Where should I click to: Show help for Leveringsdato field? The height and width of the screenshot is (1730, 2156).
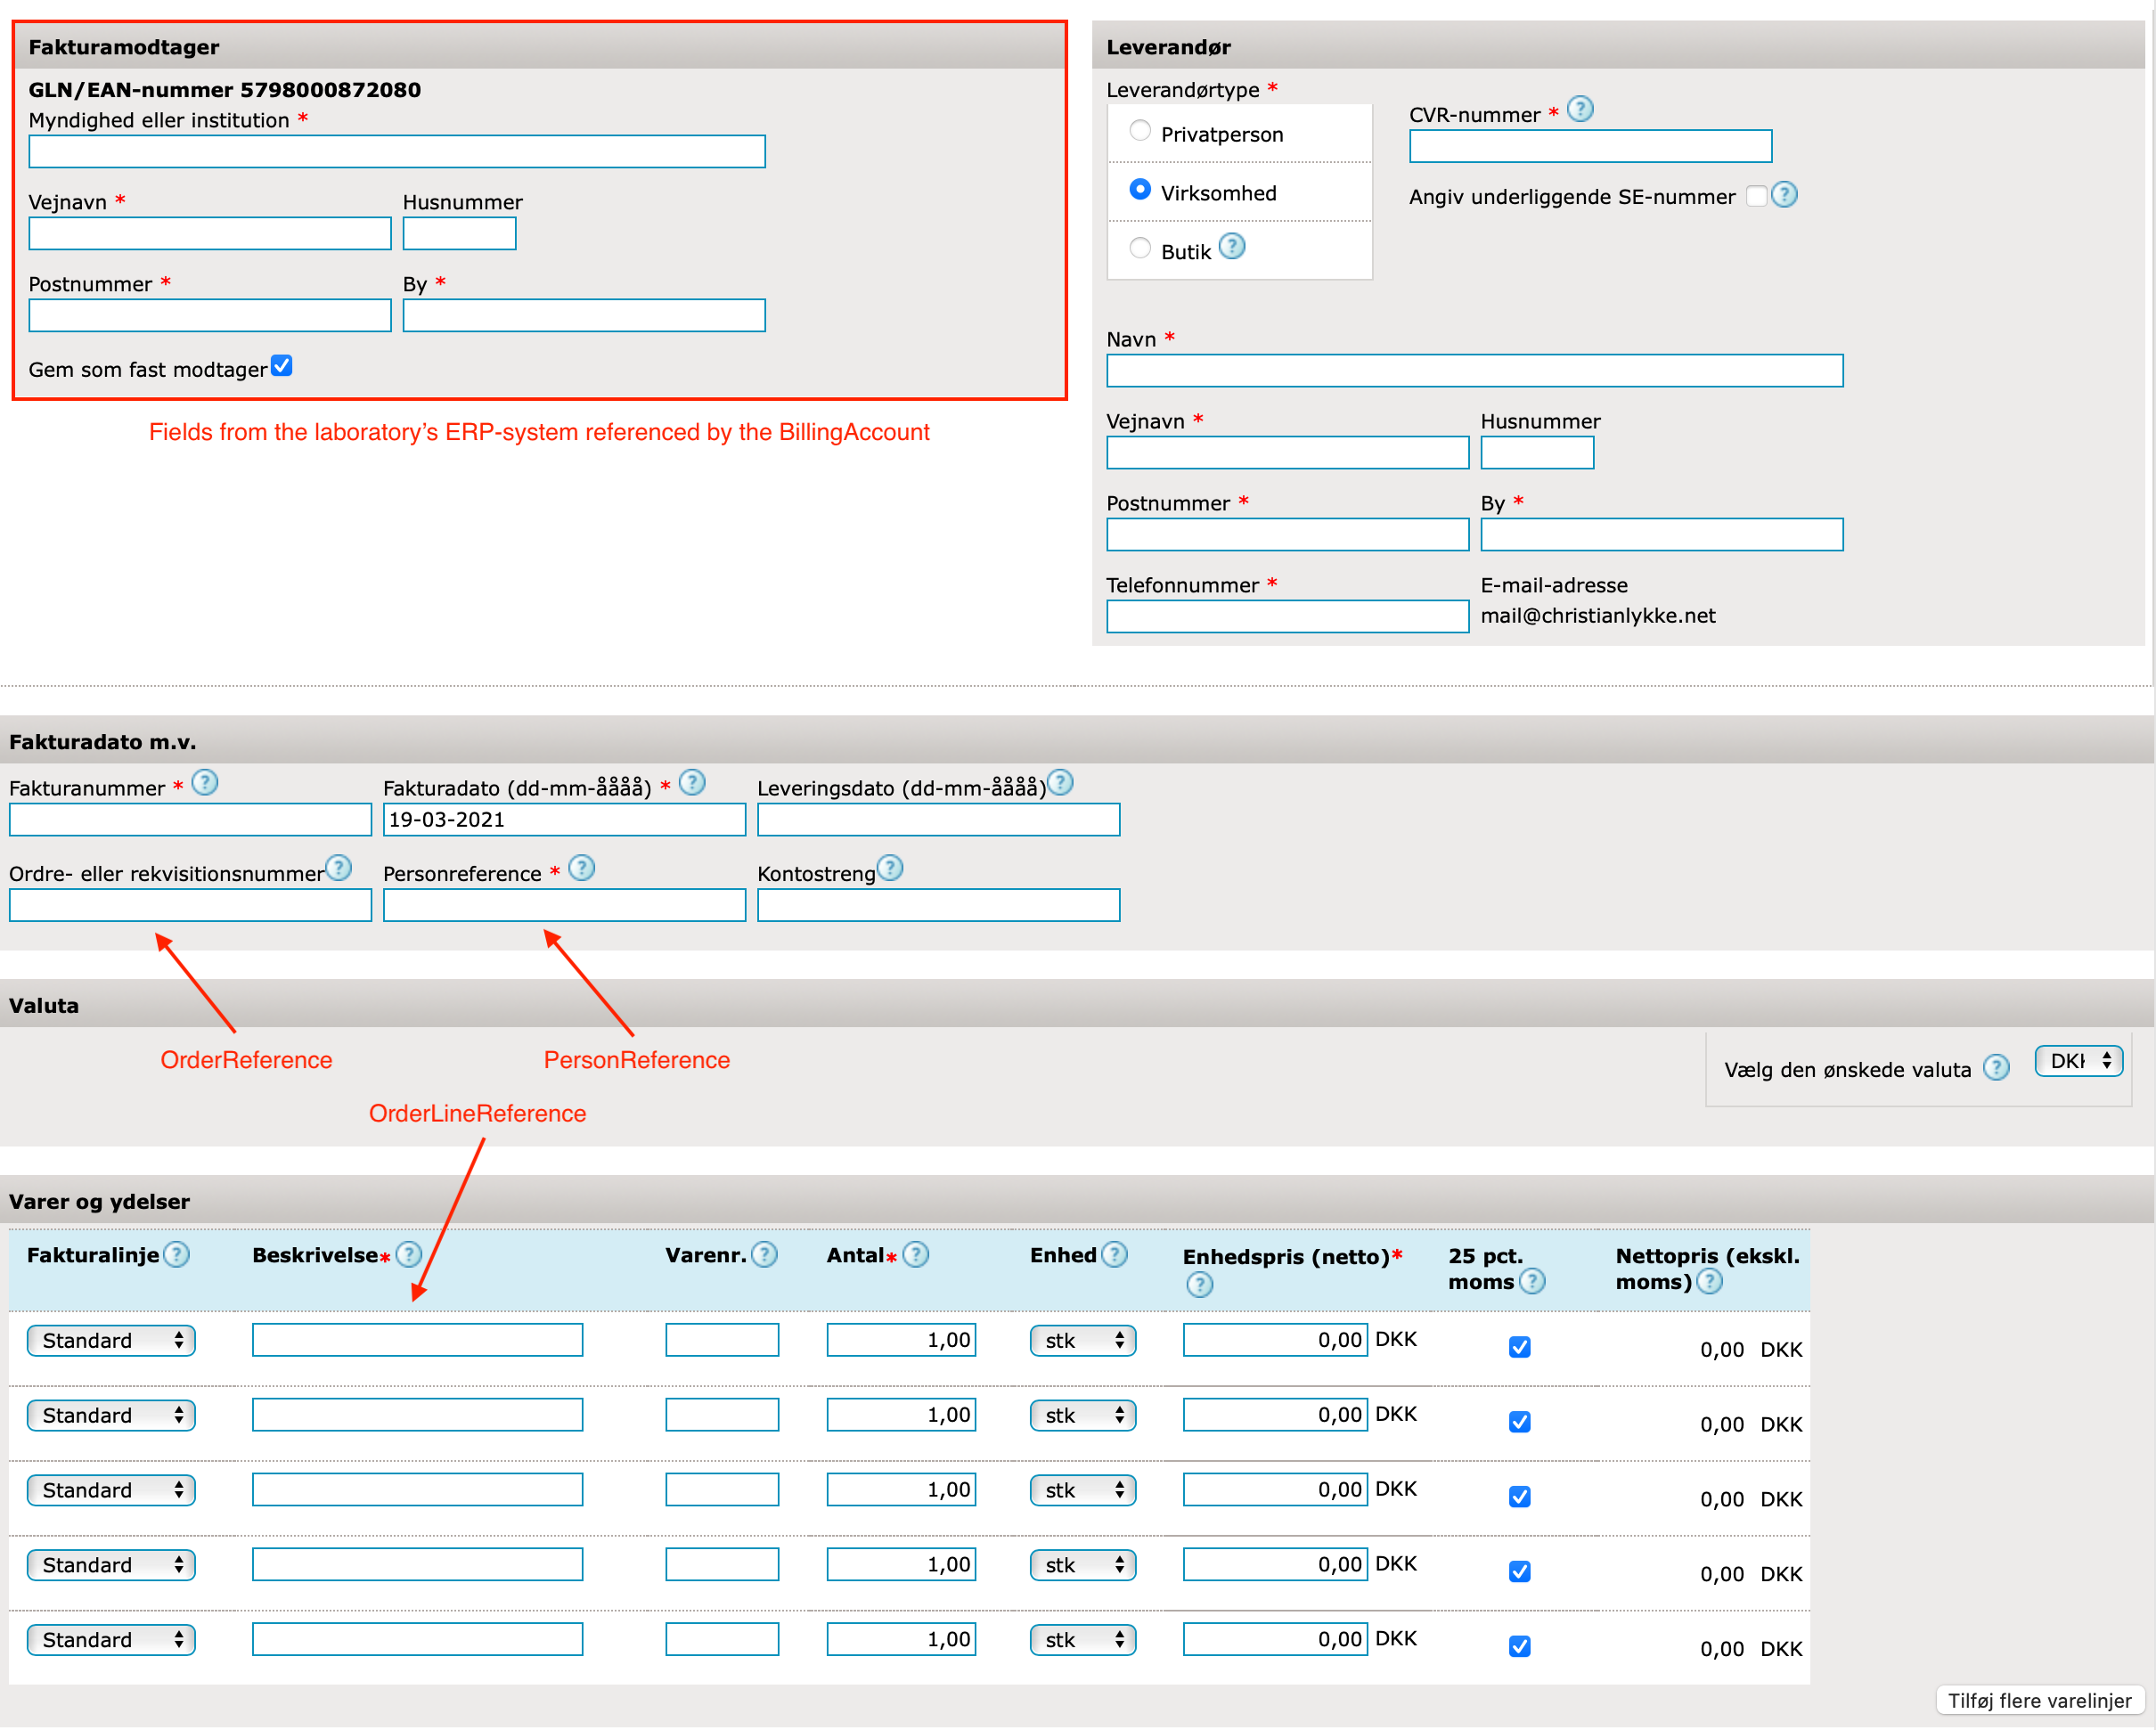pos(1060,783)
